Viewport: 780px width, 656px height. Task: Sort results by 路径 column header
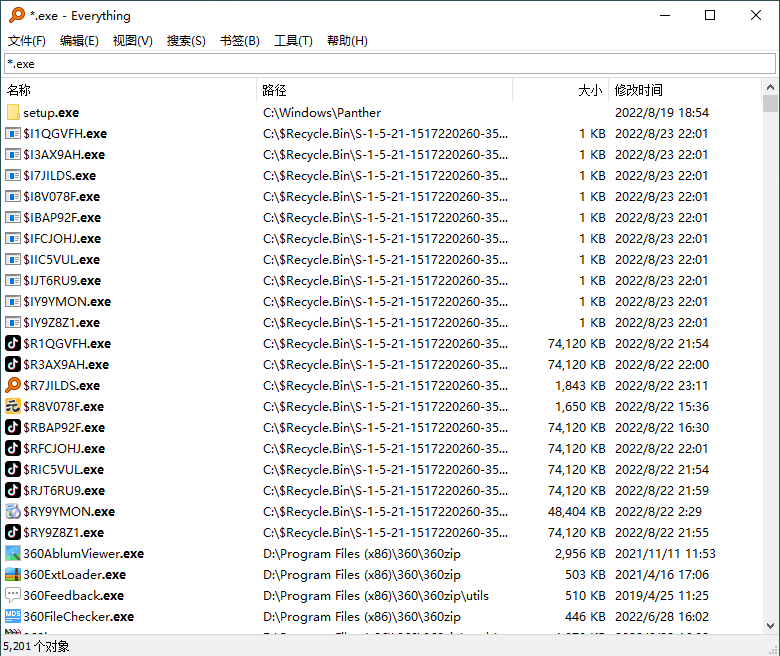385,90
